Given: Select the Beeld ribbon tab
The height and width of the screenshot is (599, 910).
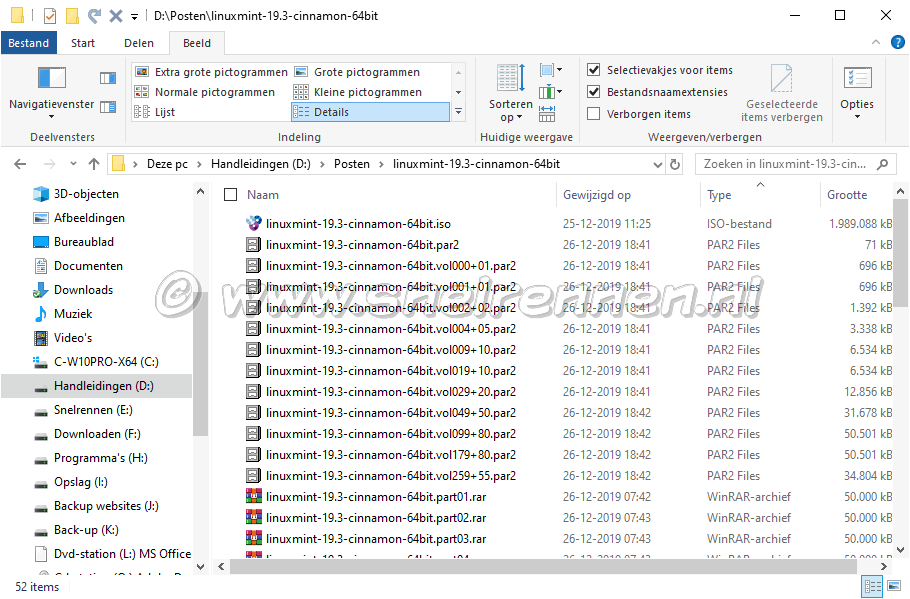Looking at the screenshot, I should click(x=197, y=43).
